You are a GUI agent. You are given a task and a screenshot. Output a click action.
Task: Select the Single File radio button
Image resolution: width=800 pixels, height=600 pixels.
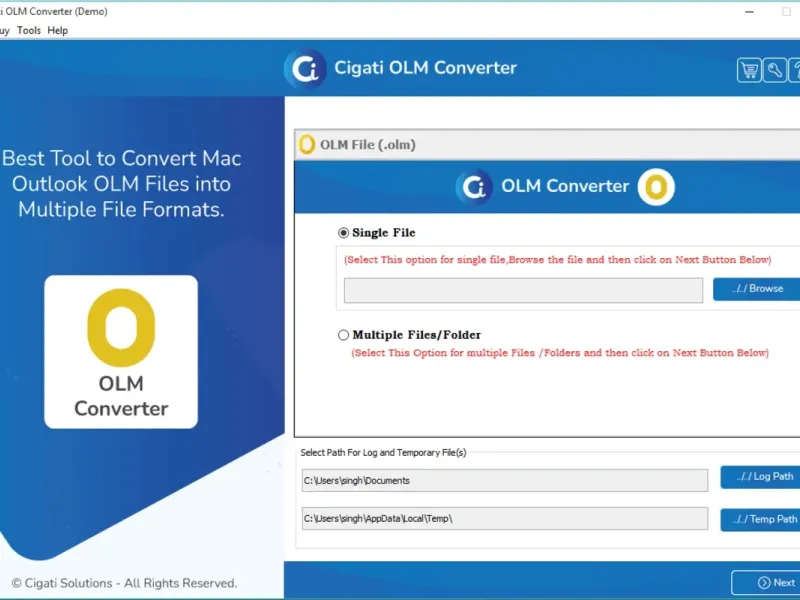pyautogui.click(x=343, y=233)
